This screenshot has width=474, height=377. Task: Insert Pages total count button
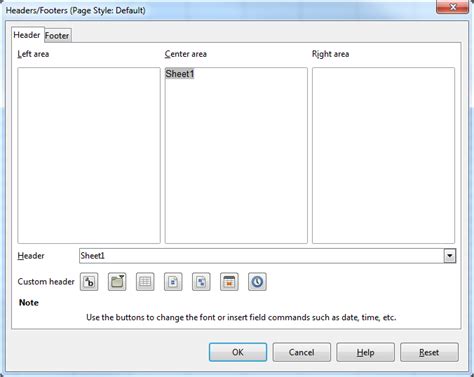[x=201, y=282]
